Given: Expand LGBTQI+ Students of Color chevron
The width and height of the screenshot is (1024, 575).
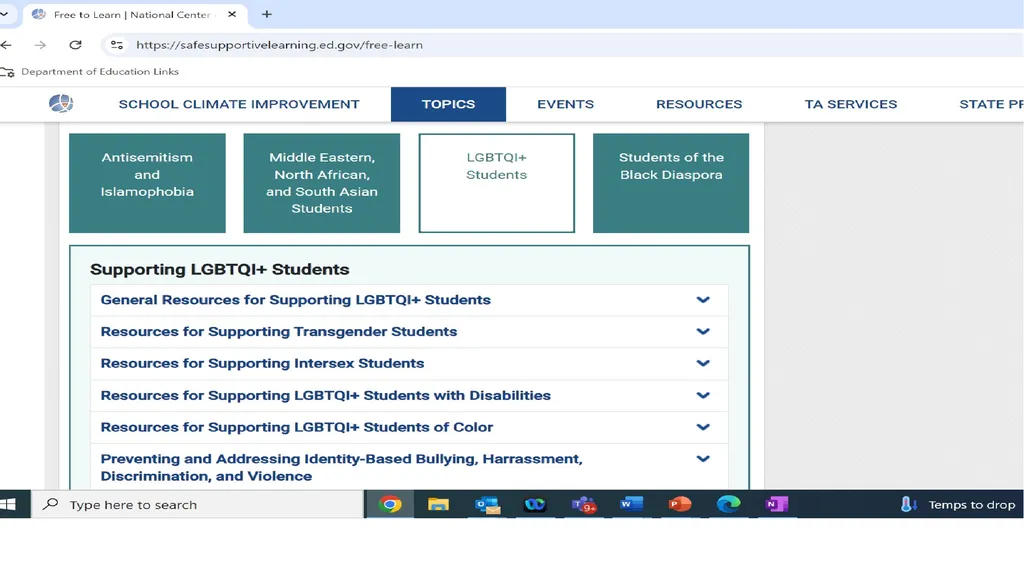Looking at the screenshot, I should click(x=703, y=427).
